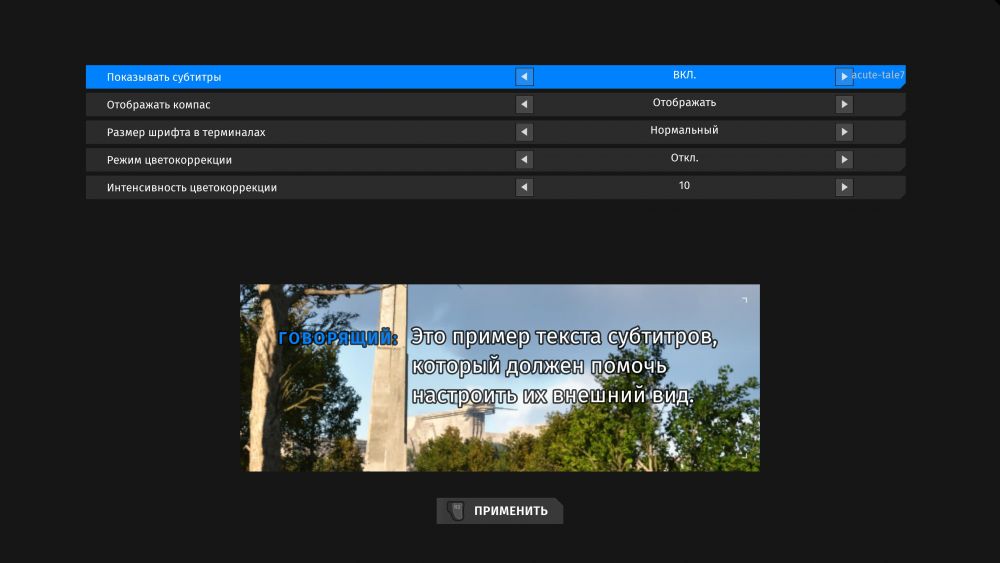Click the Откл. color correction value
Screen dimensions: 1000x563
coord(684,158)
